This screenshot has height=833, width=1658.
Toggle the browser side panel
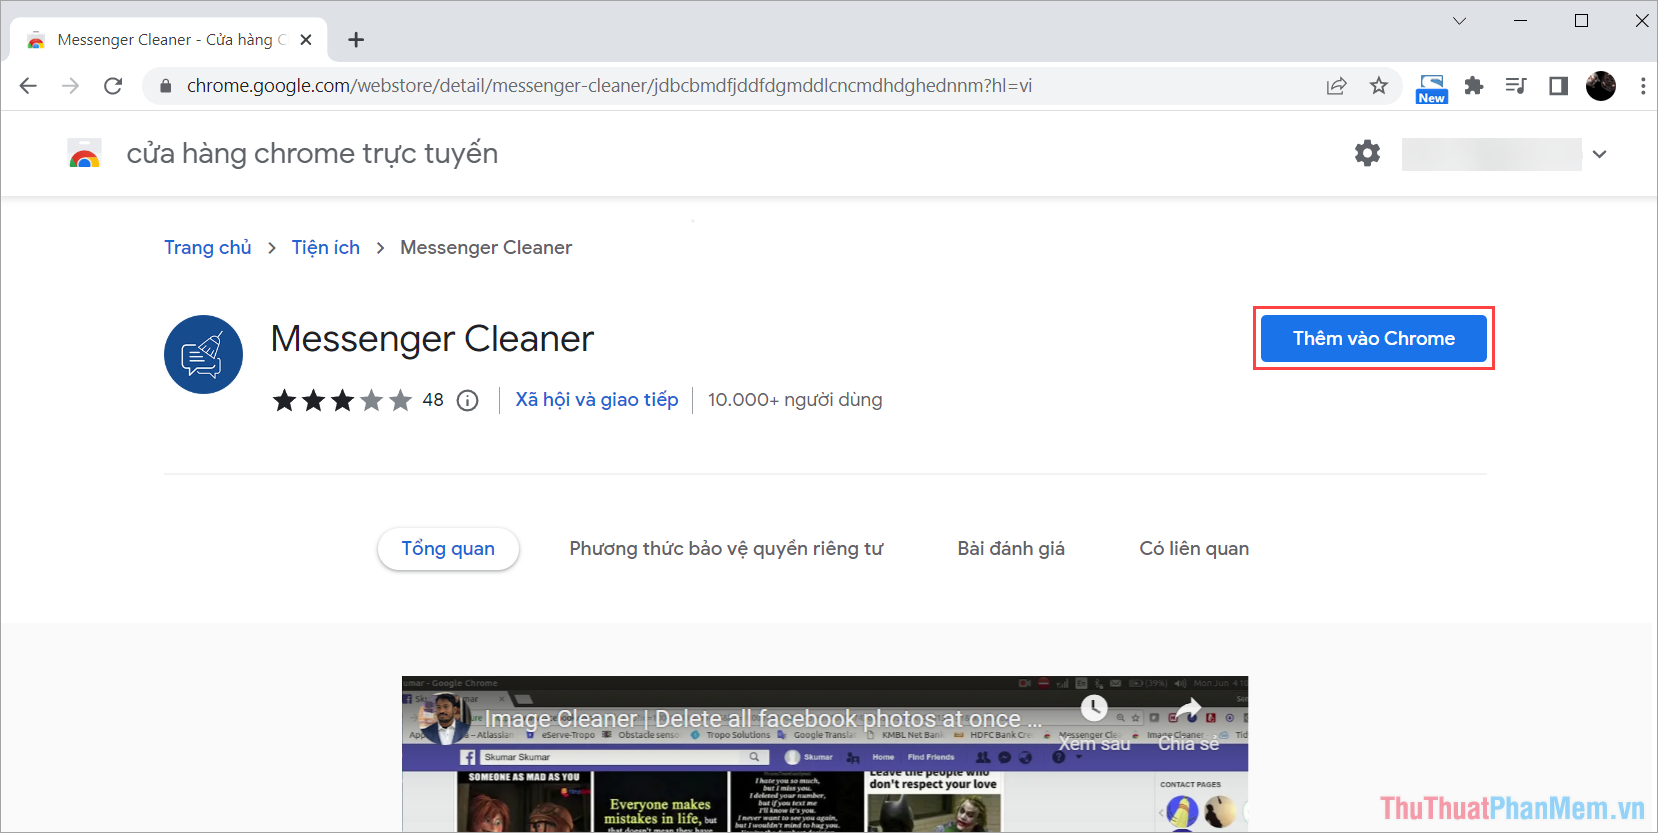click(1558, 86)
